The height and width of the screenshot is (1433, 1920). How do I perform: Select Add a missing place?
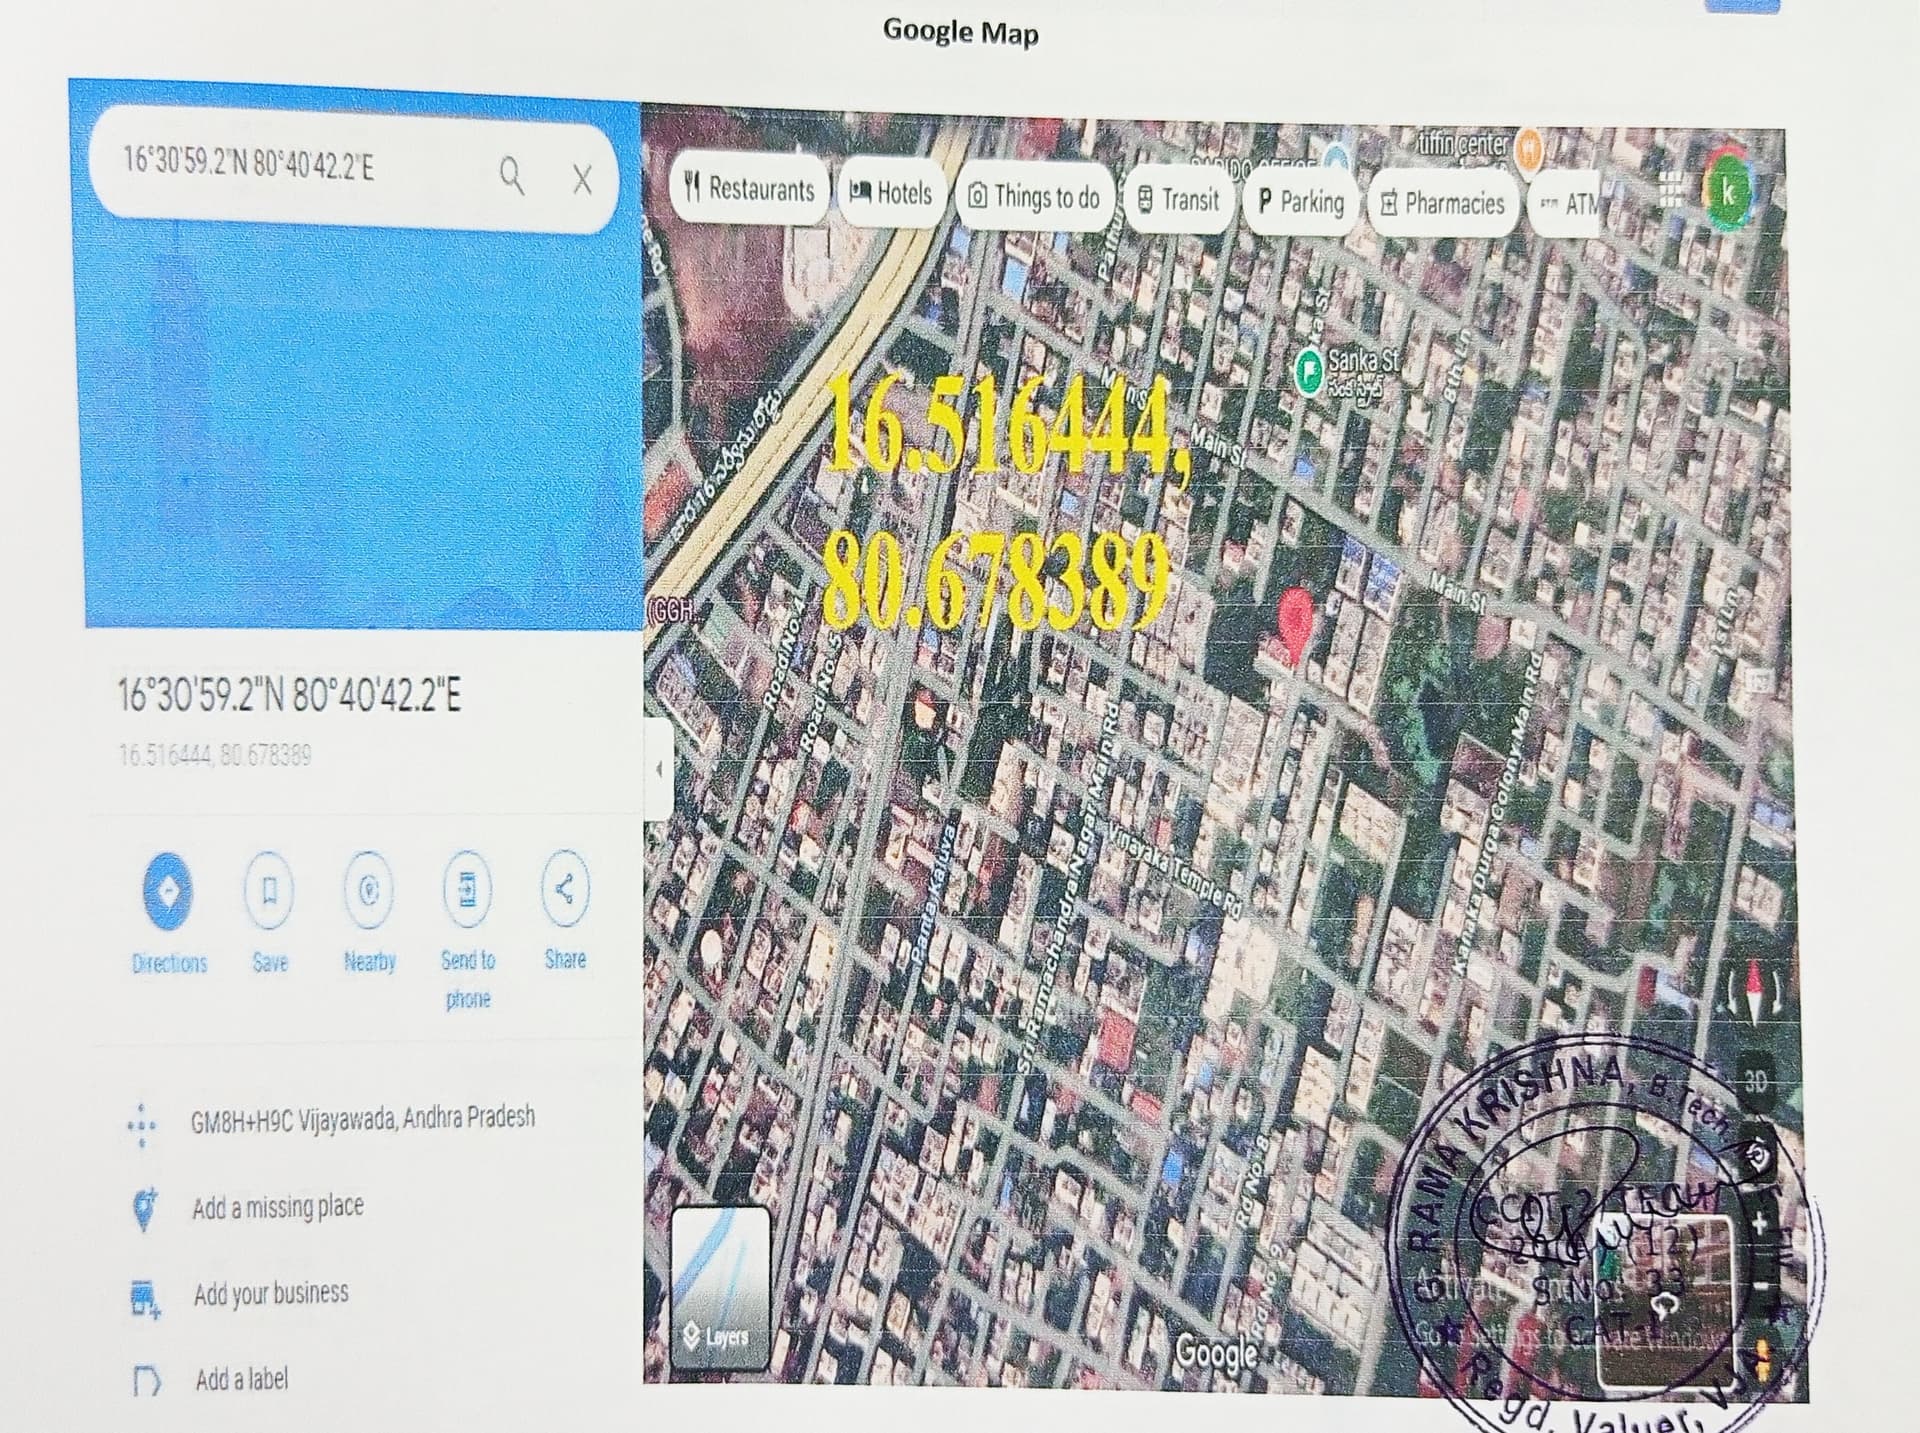pyautogui.click(x=278, y=1207)
